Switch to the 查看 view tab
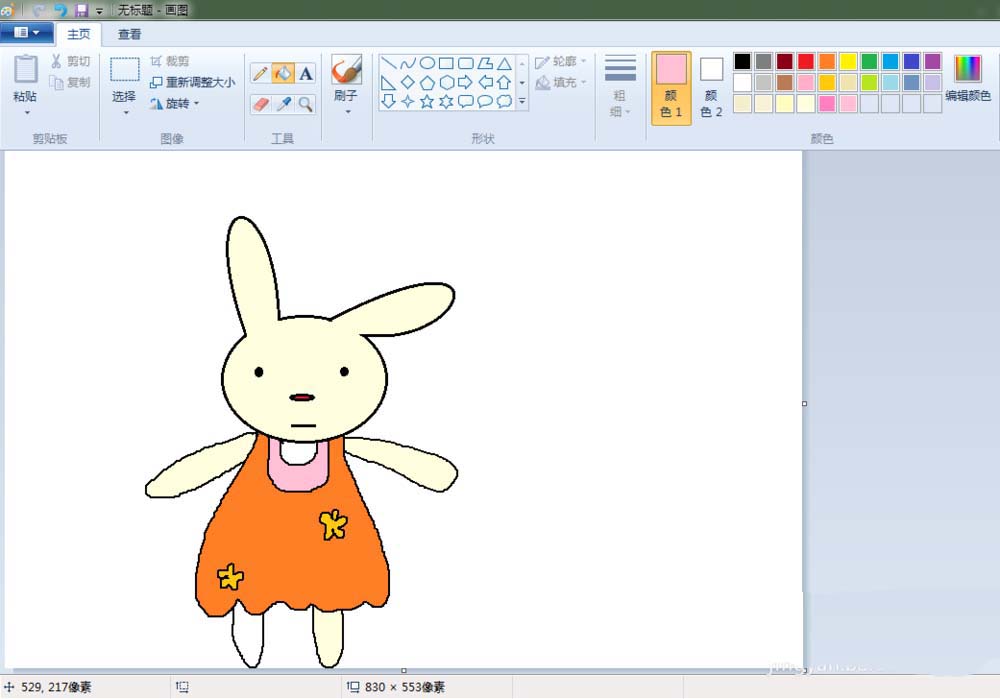The image size is (1000, 699). click(130, 34)
